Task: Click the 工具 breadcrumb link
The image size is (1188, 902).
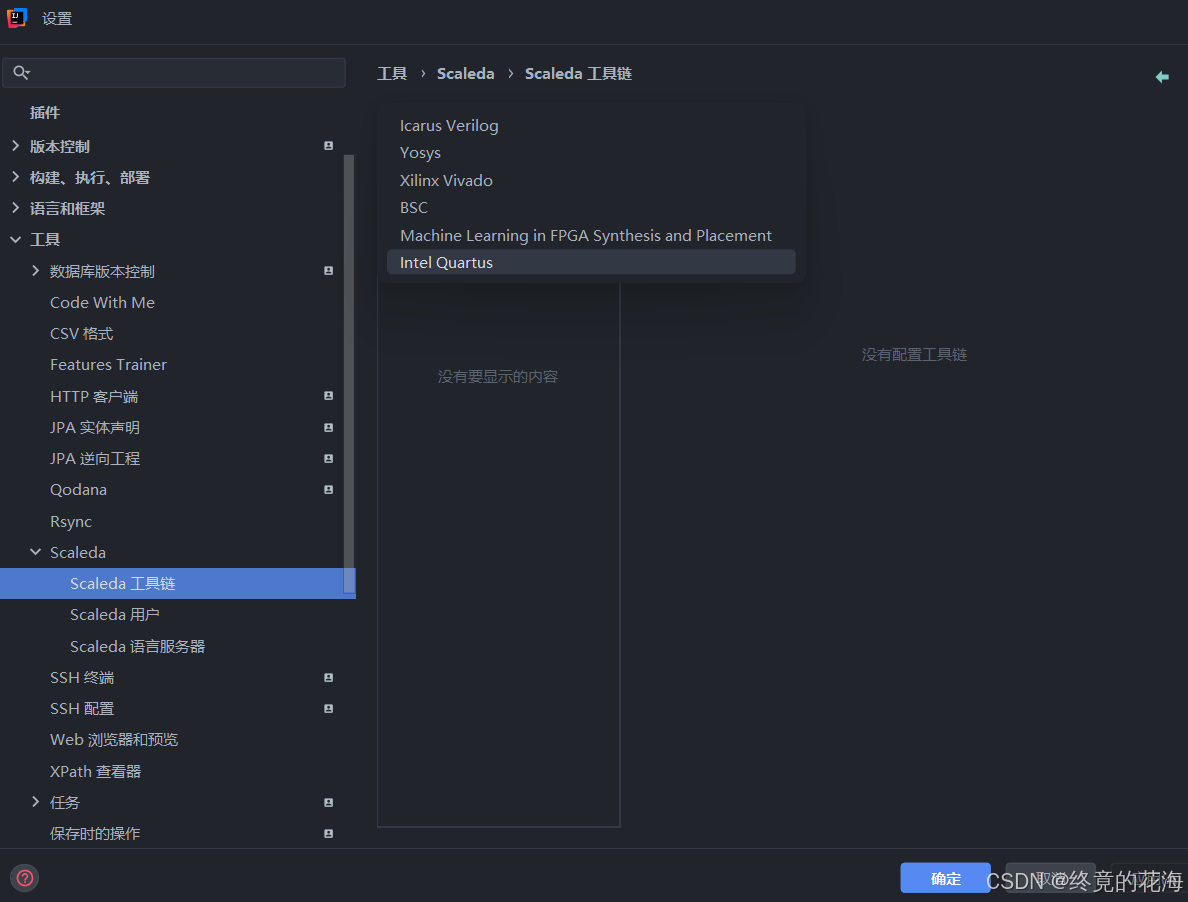Action: [x=392, y=73]
